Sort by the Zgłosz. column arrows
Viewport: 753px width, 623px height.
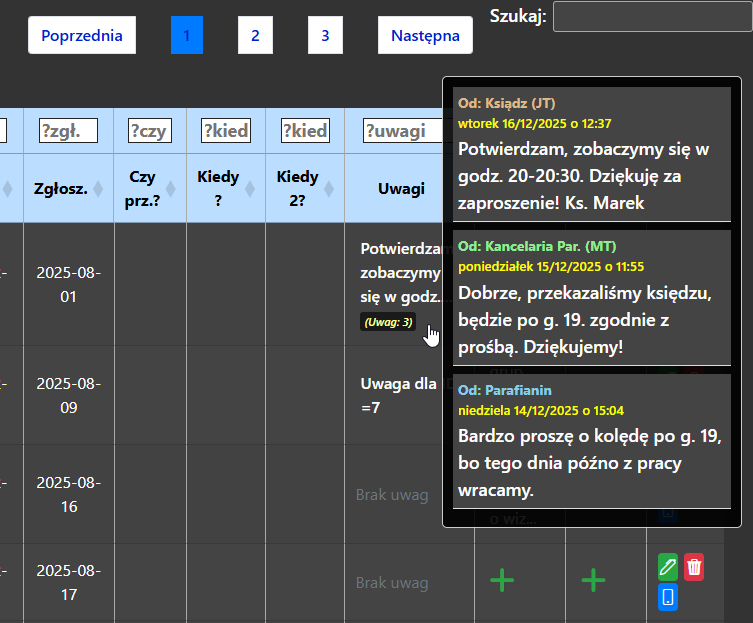click(98, 188)
